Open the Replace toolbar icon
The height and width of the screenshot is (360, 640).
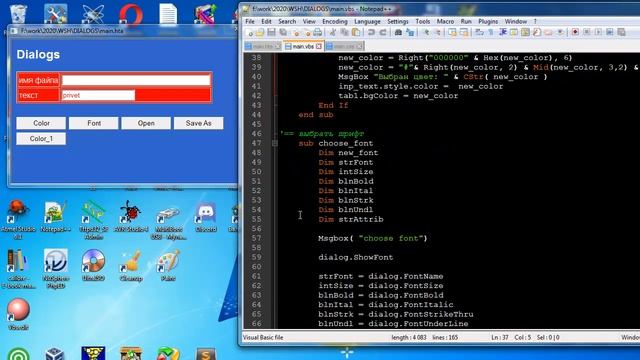click(x=410, y=32)
